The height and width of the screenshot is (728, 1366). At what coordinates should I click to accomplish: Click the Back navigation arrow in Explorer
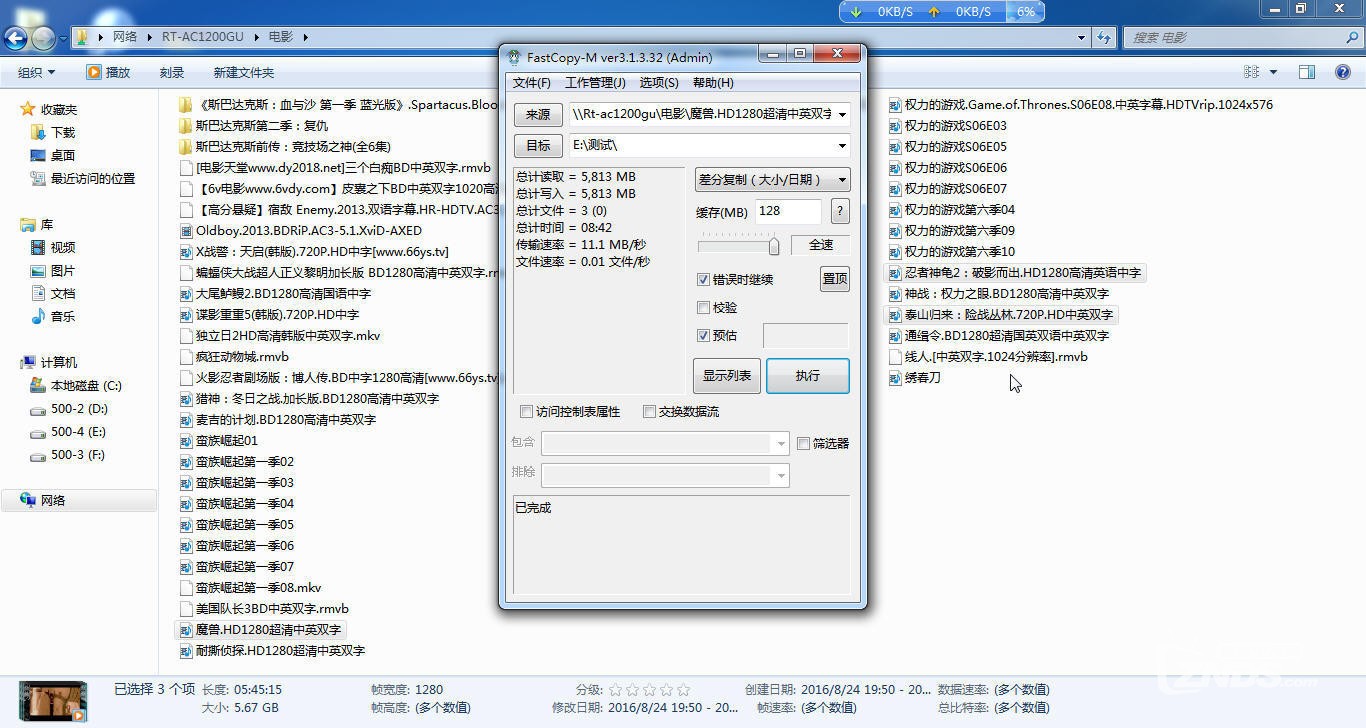coord(15,36)
